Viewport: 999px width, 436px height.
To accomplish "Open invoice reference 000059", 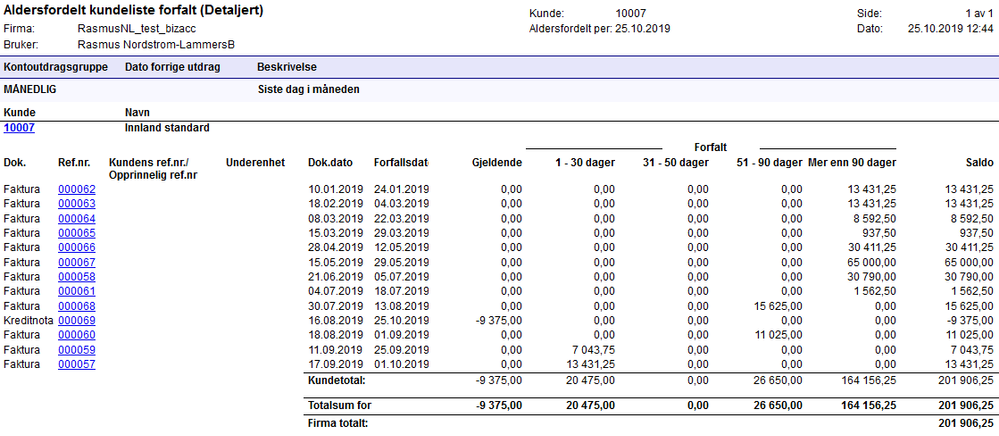I will 76,349.
